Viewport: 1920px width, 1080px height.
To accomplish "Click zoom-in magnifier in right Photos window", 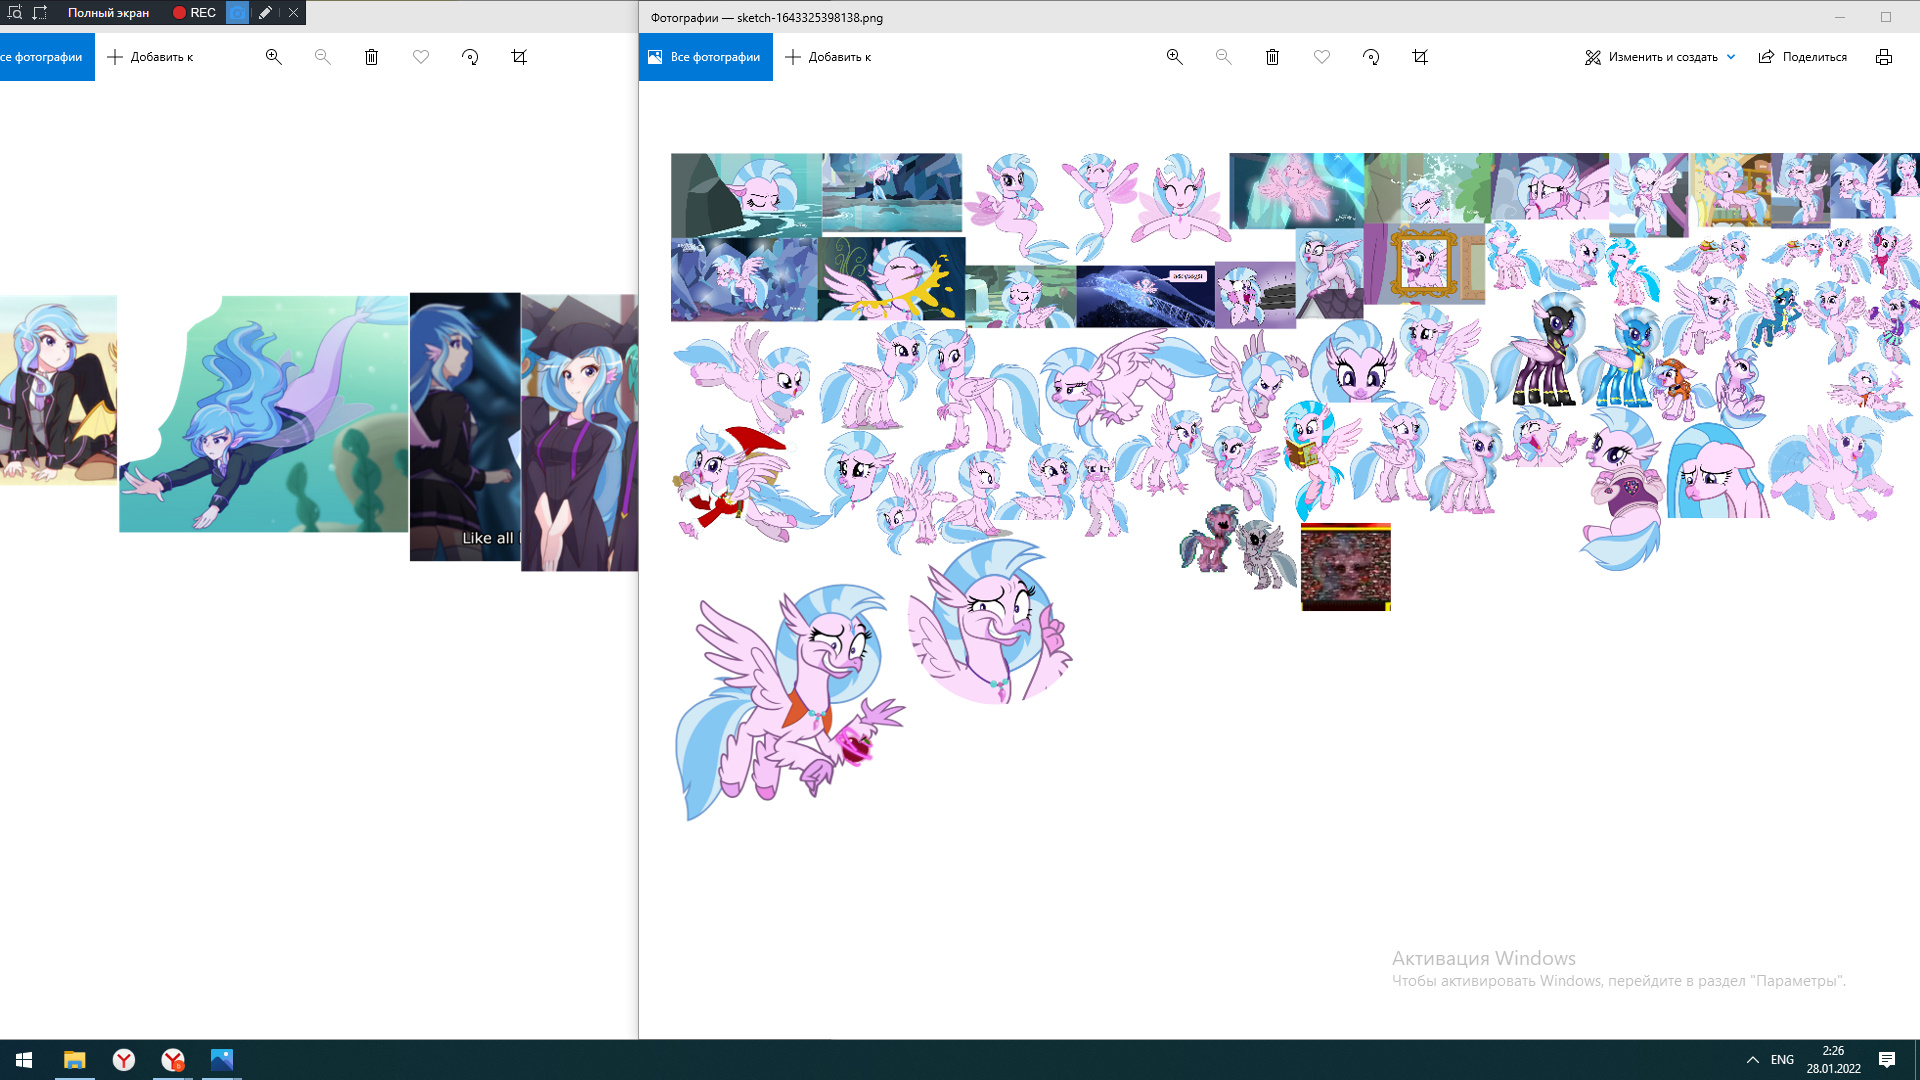I will [1174, 57].
